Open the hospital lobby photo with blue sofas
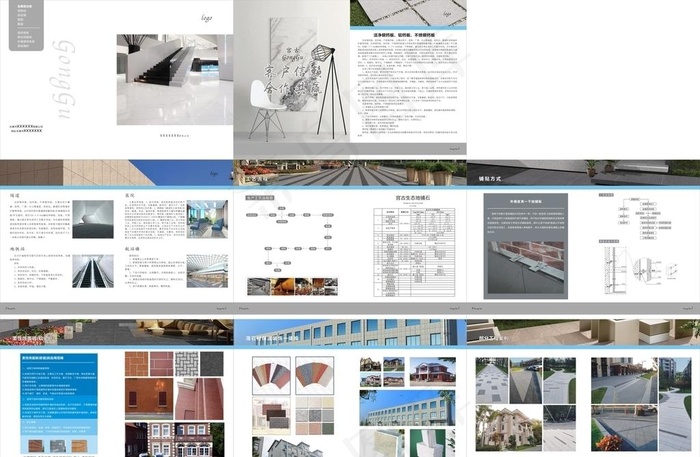This screenshot has width=700, height=457. click(x=207, y=219)
